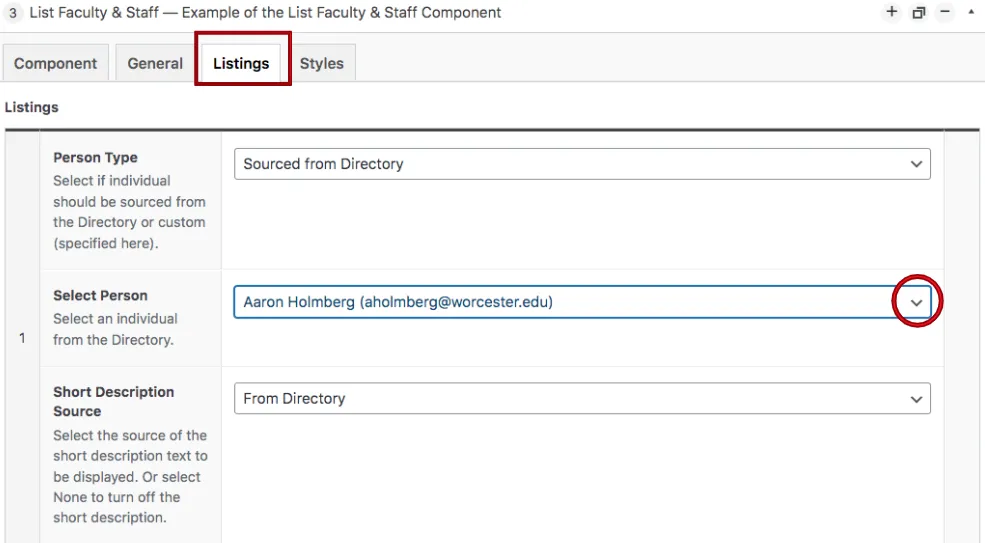This screenshot has height=543, width=985.
Task: Go to the Styles tab
Action: (321, 63)
